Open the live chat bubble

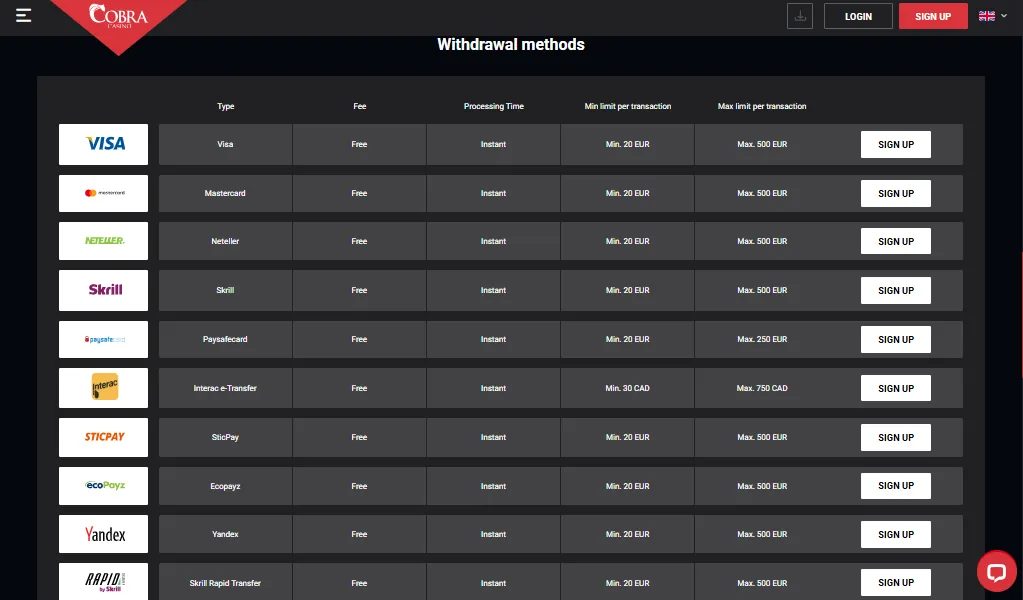pos(996,572)
